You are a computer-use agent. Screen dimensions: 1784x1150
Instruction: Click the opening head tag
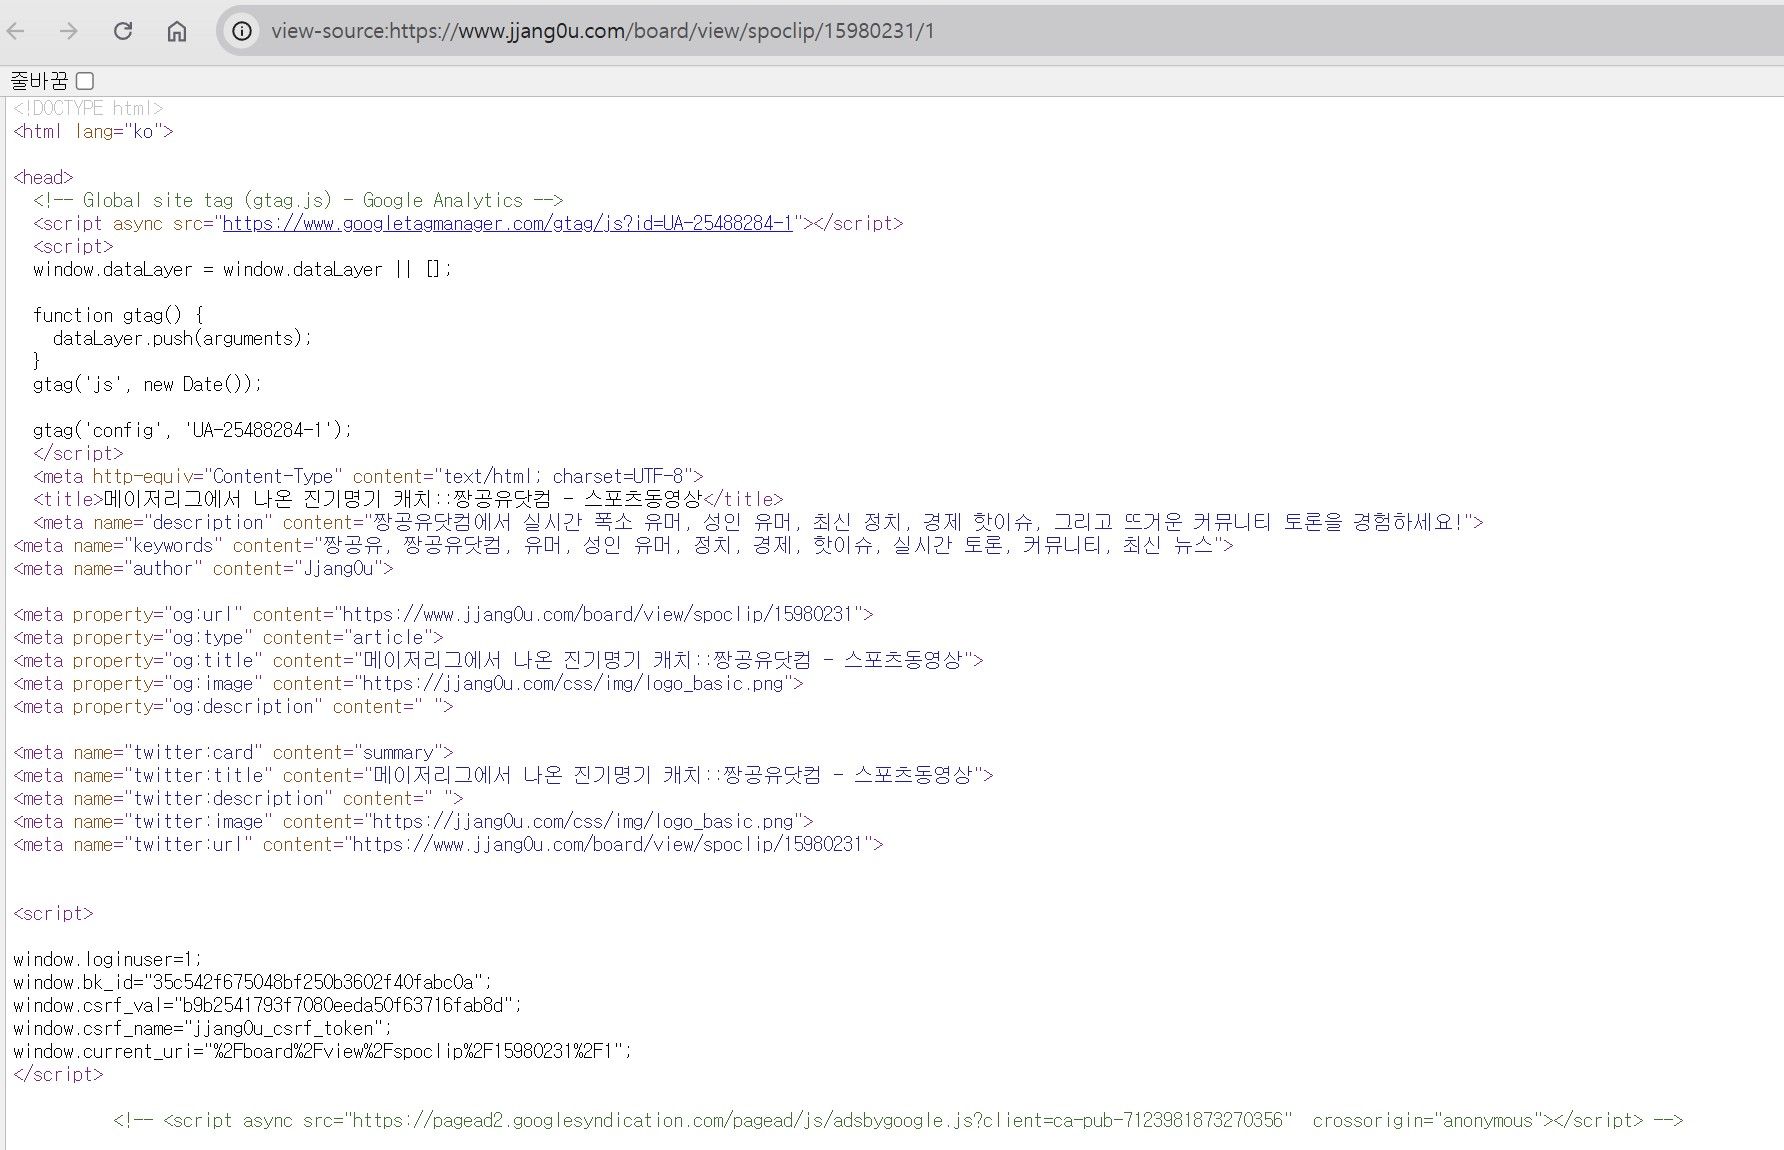click(x=43, y=177)
